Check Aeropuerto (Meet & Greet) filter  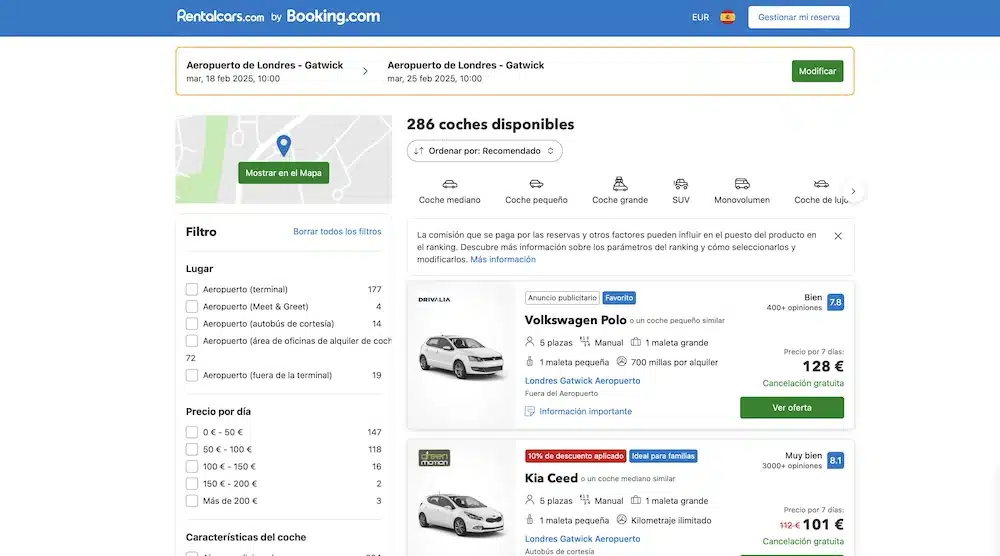point(192,307)
